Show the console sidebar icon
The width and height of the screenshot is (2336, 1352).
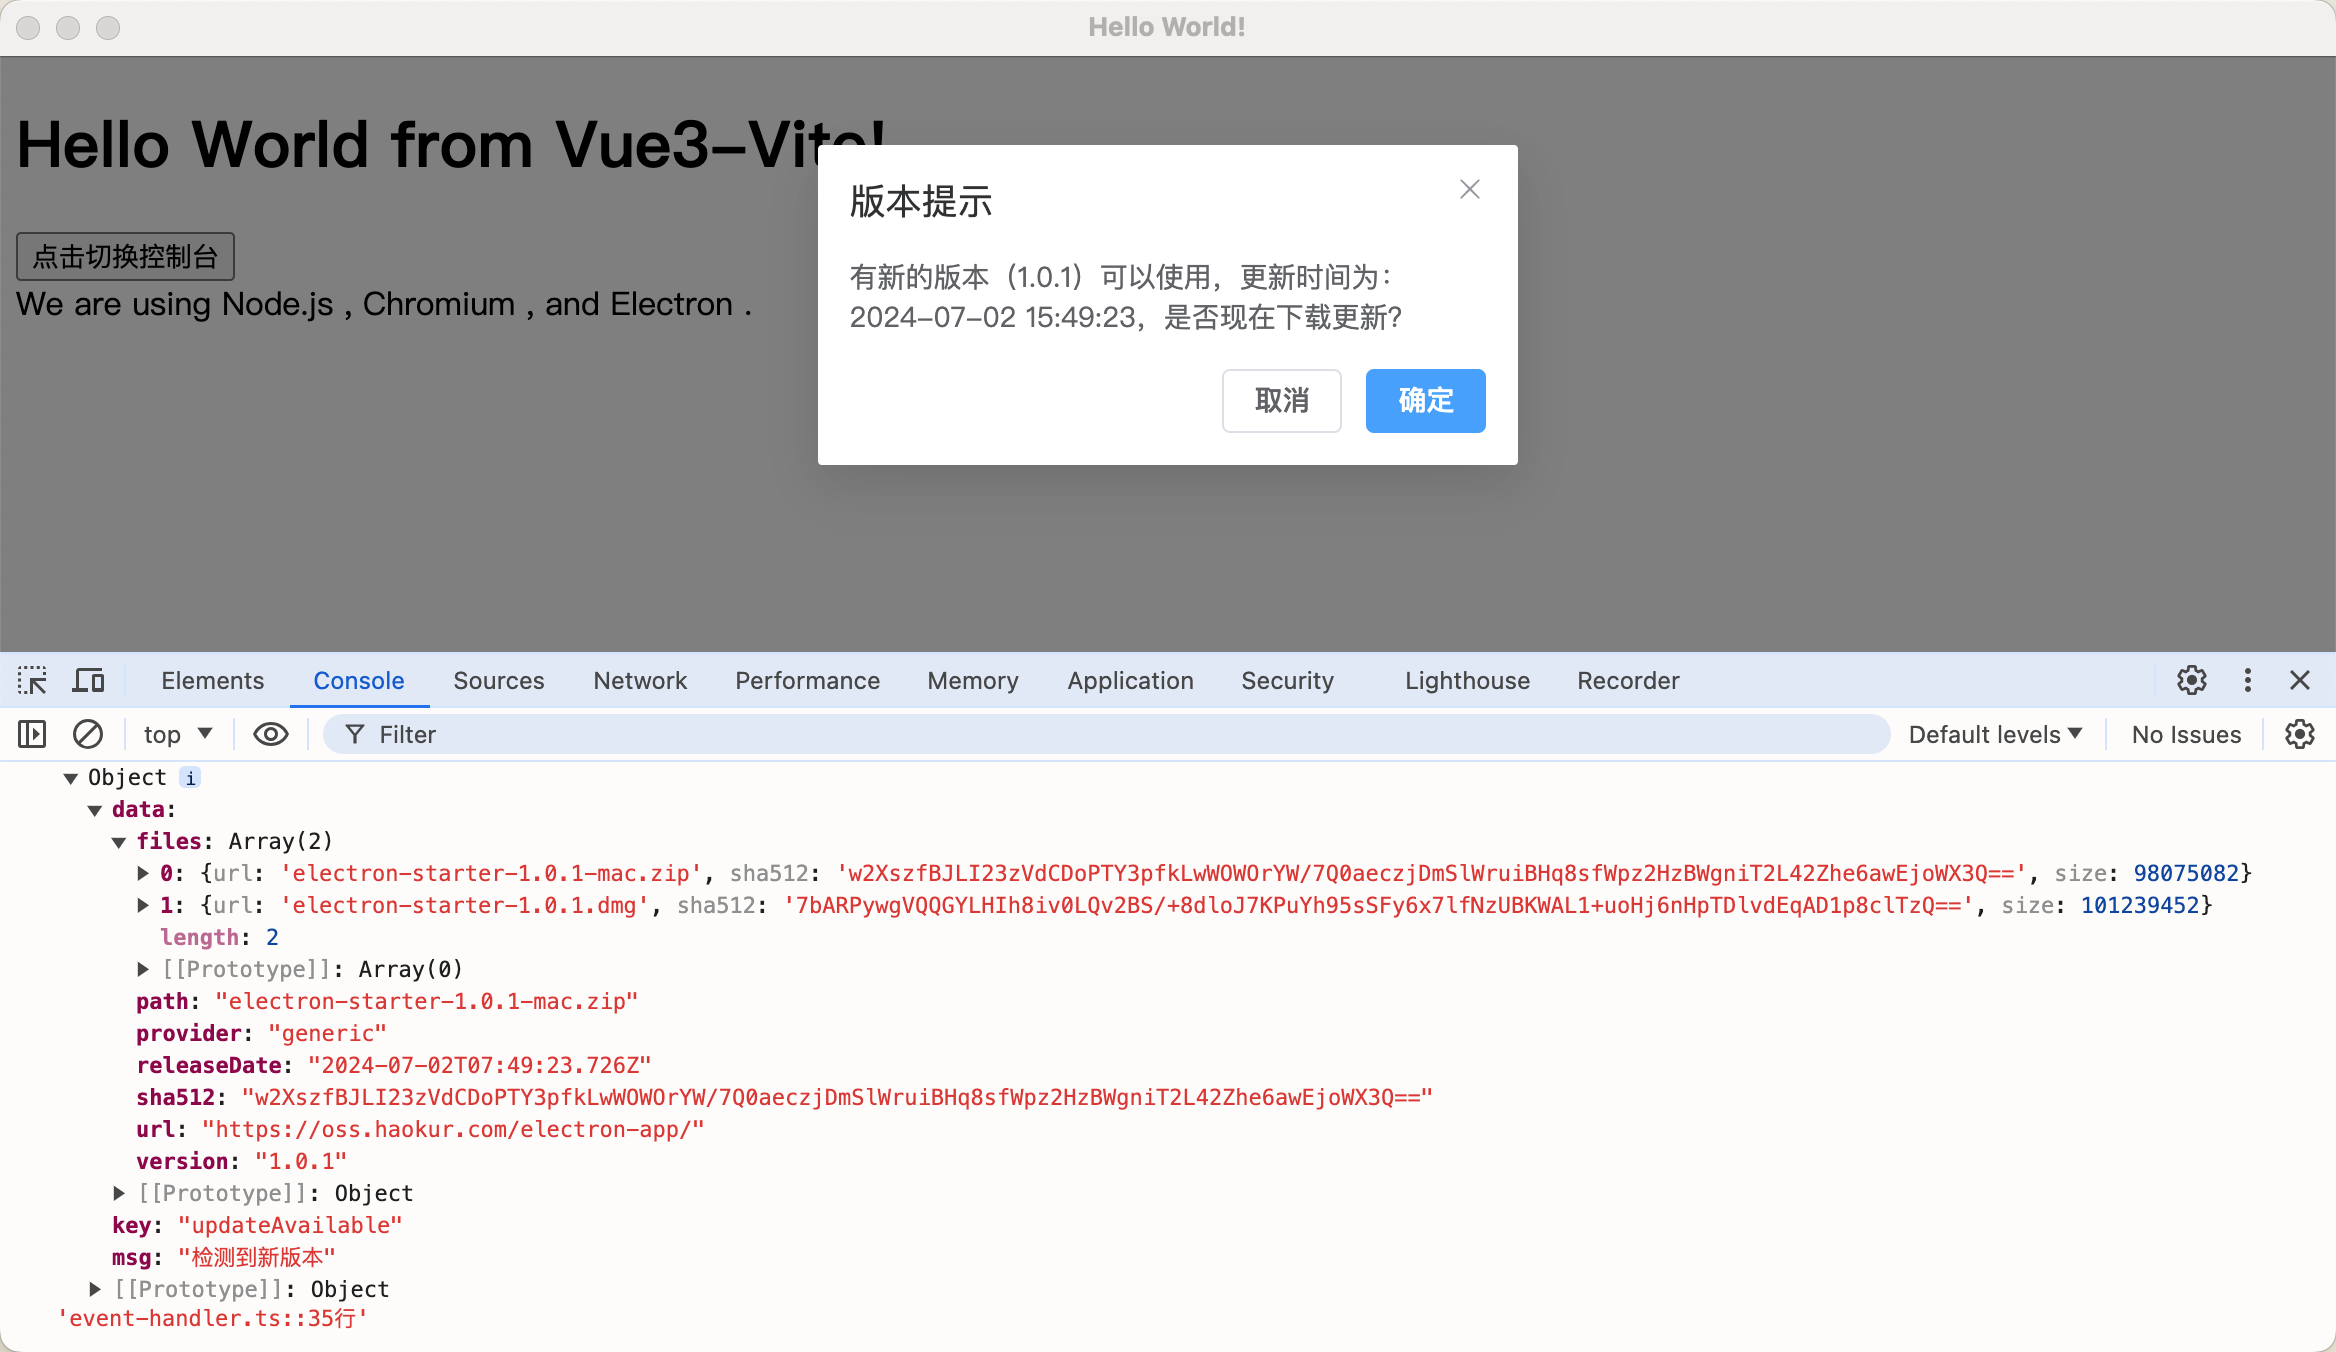32,735
